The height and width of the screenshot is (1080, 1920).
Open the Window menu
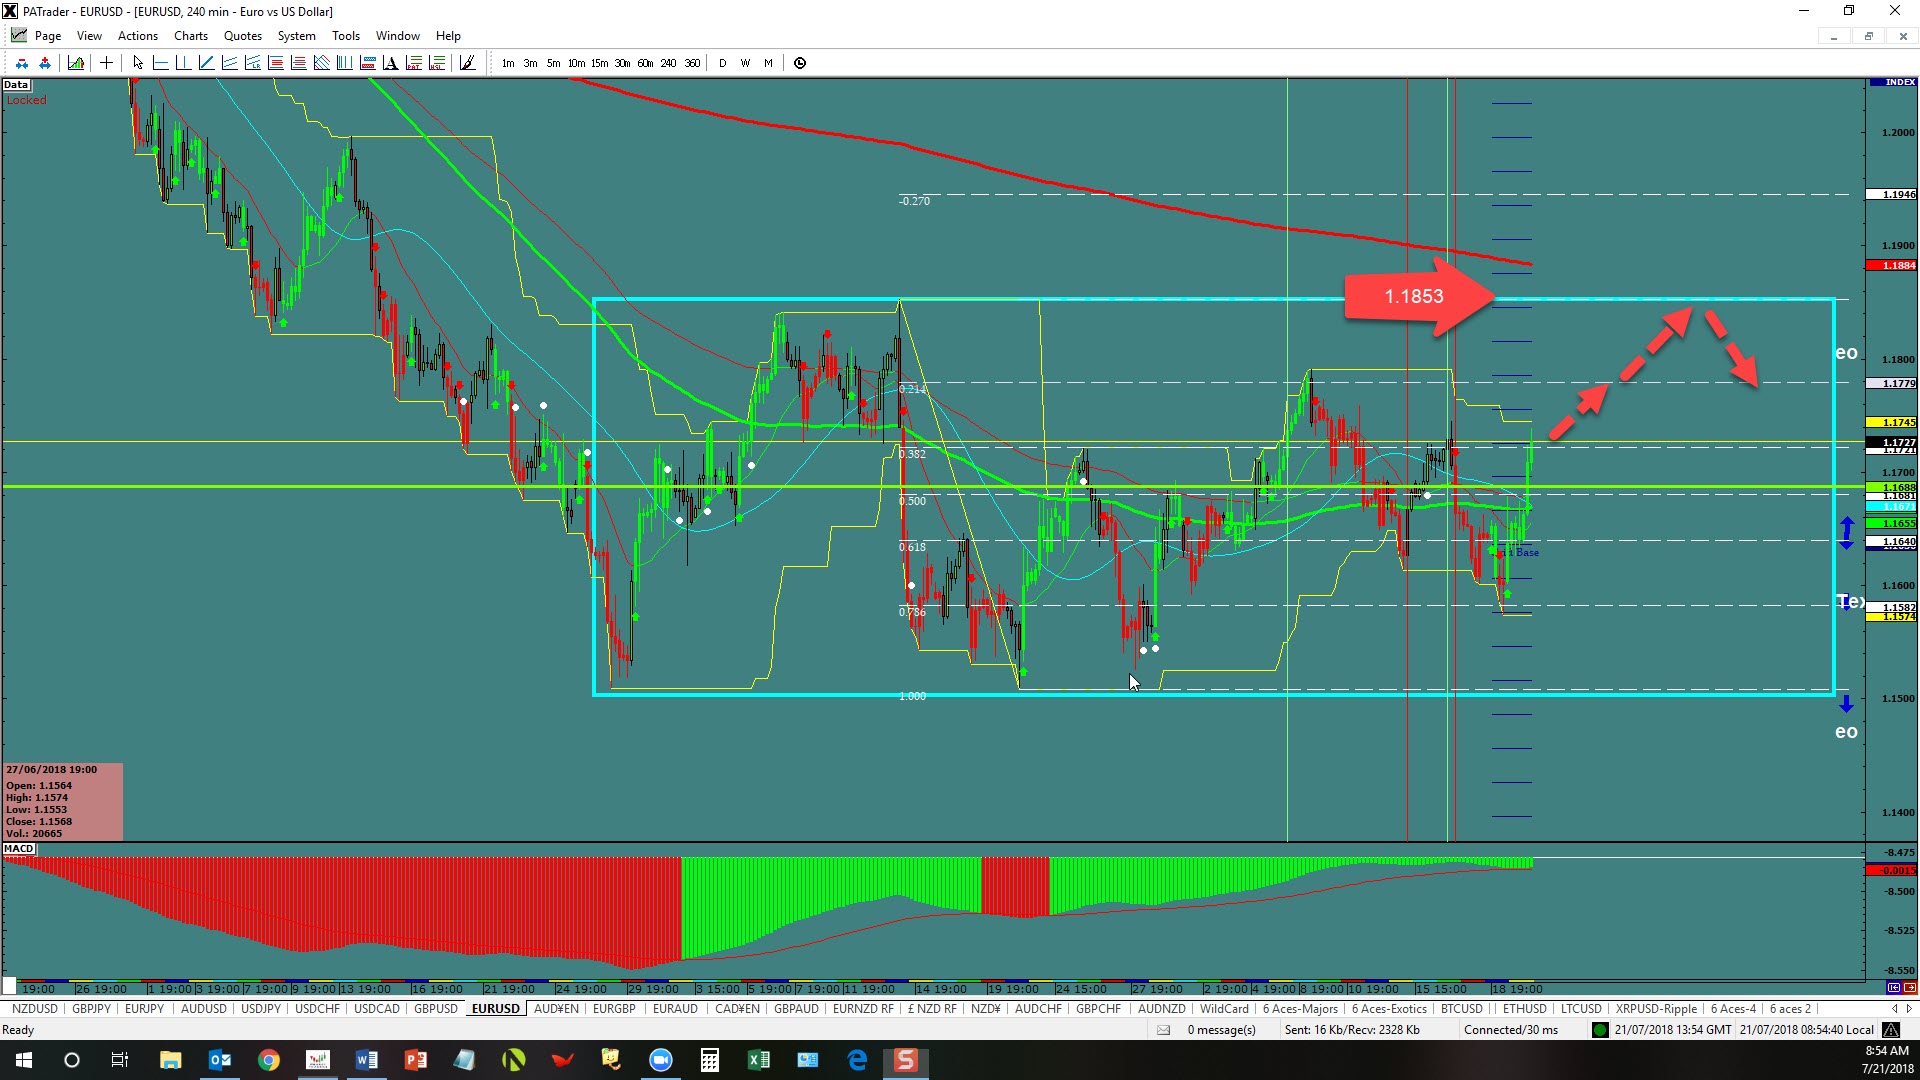coord(398,36)
